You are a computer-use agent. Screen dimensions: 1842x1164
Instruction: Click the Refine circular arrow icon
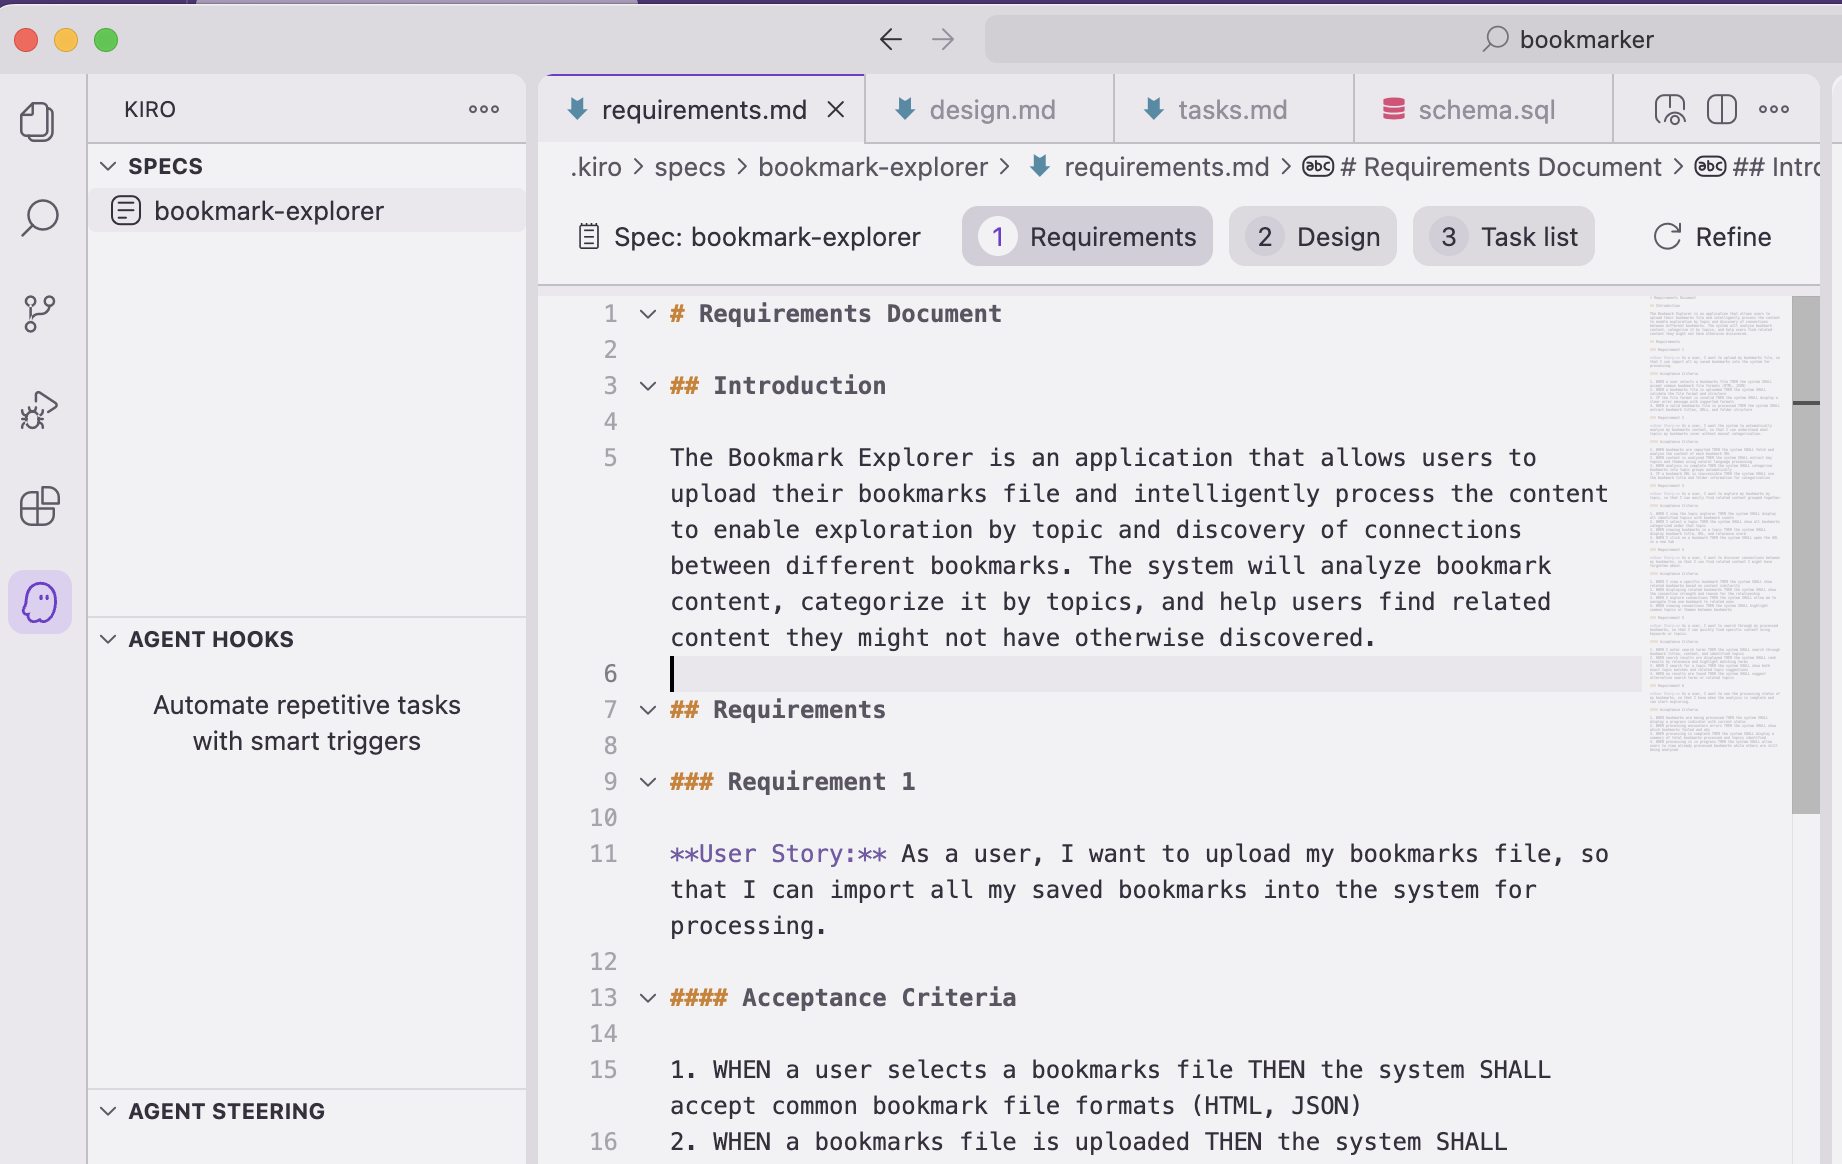(x=1667, y=237)
